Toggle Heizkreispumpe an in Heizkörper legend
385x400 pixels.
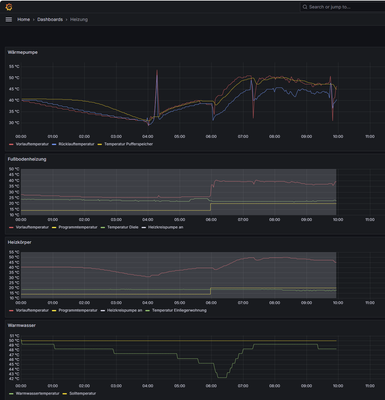pyautogui.click(x=125, y=310)
